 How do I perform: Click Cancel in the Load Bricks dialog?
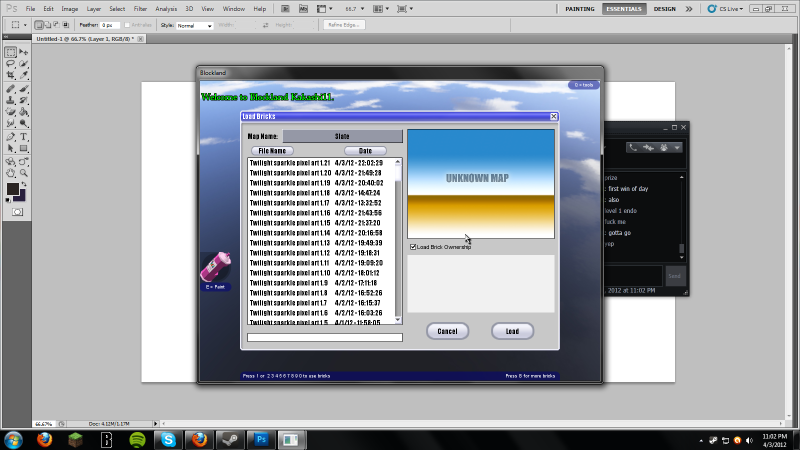tap(447, 331)
